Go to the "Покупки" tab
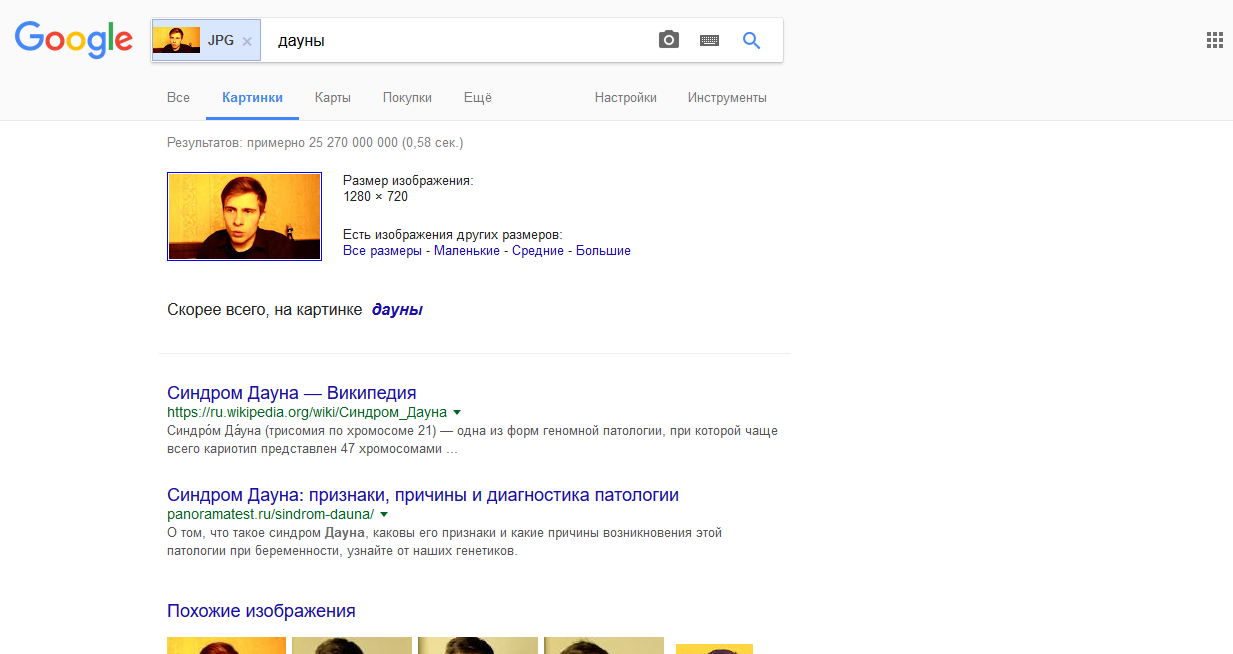Viewport: 1233px width, 654px height. click(407, 98)
